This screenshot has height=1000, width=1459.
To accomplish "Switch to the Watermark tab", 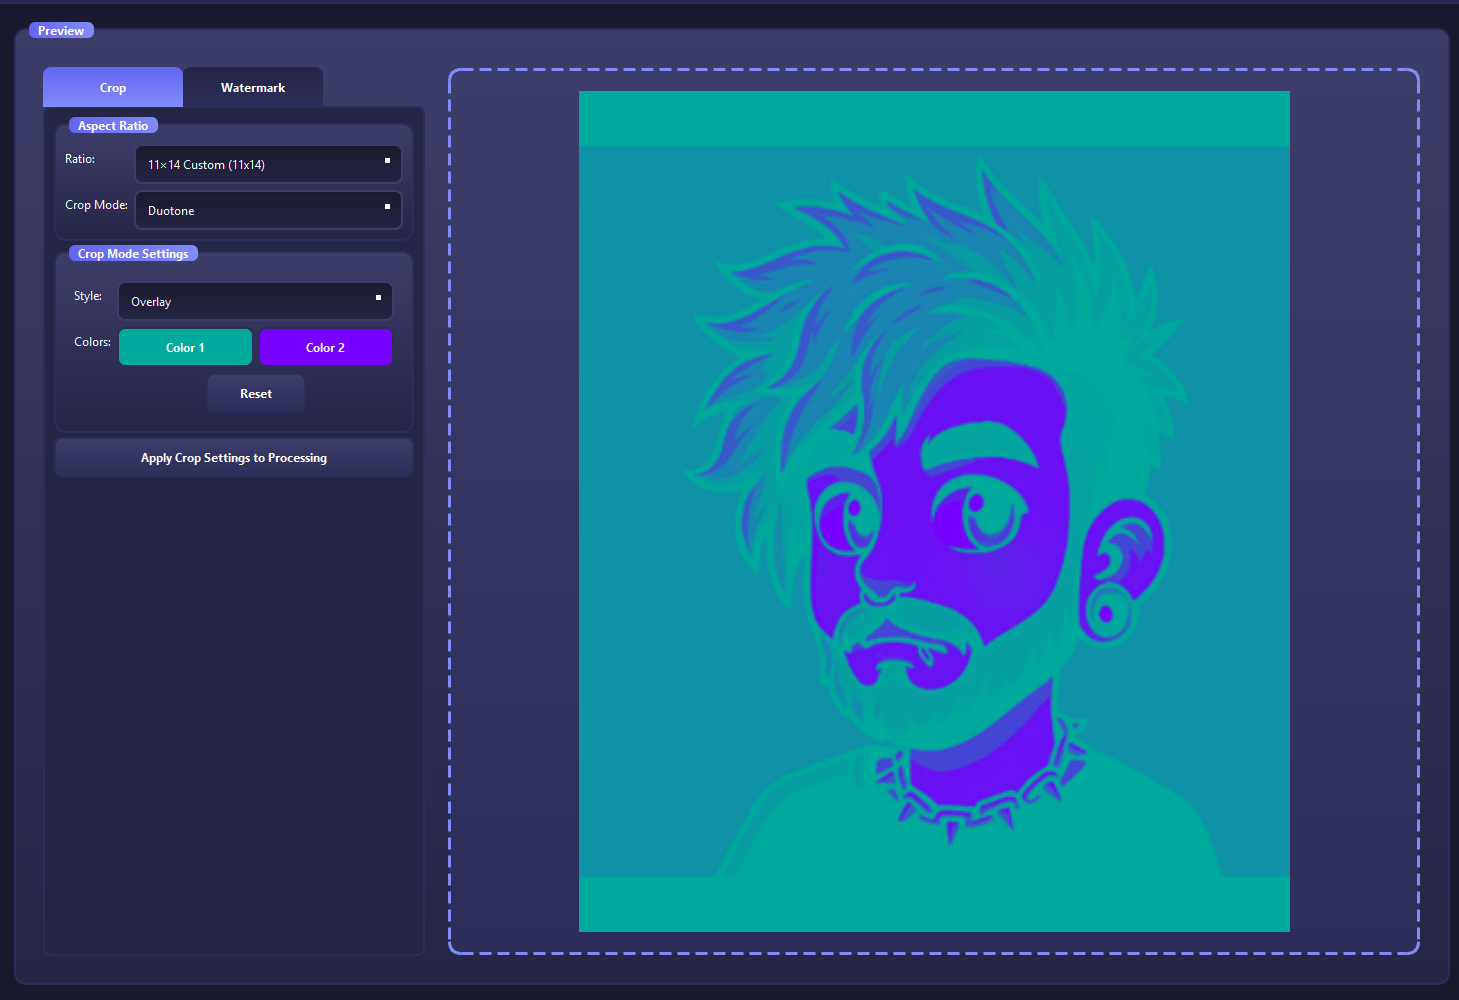I will [x=253, y=87].
